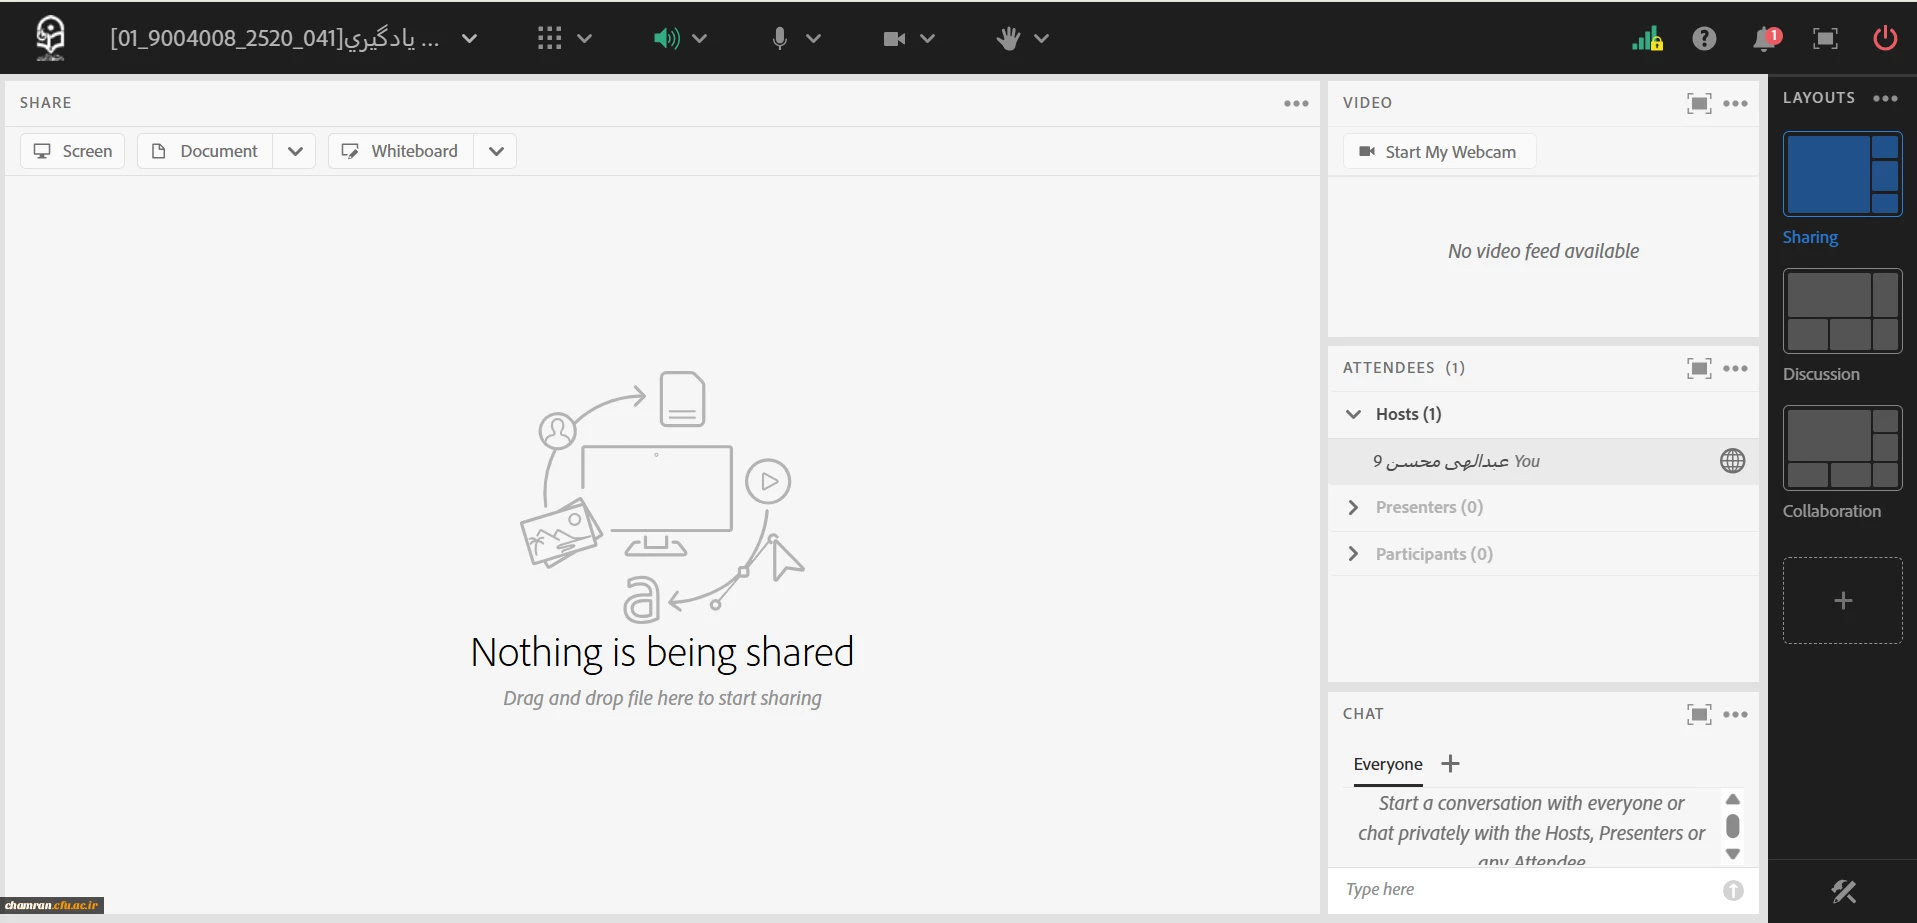Select the Everyone chat tab
Image resolution: width=1917 pixels, height=923 pixels.
[1387, 764]
